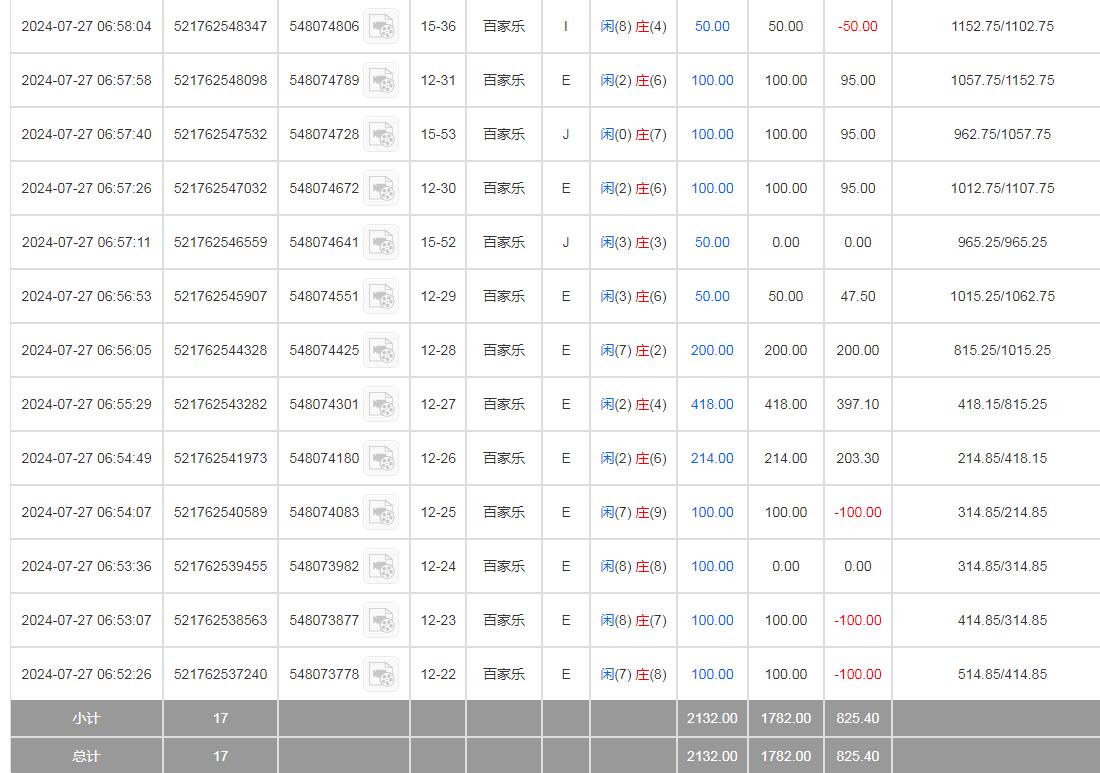Click blue 100.00 bet link in 06:52:26 row
This screenshot has height=773, width=1100.
[712, 674]
